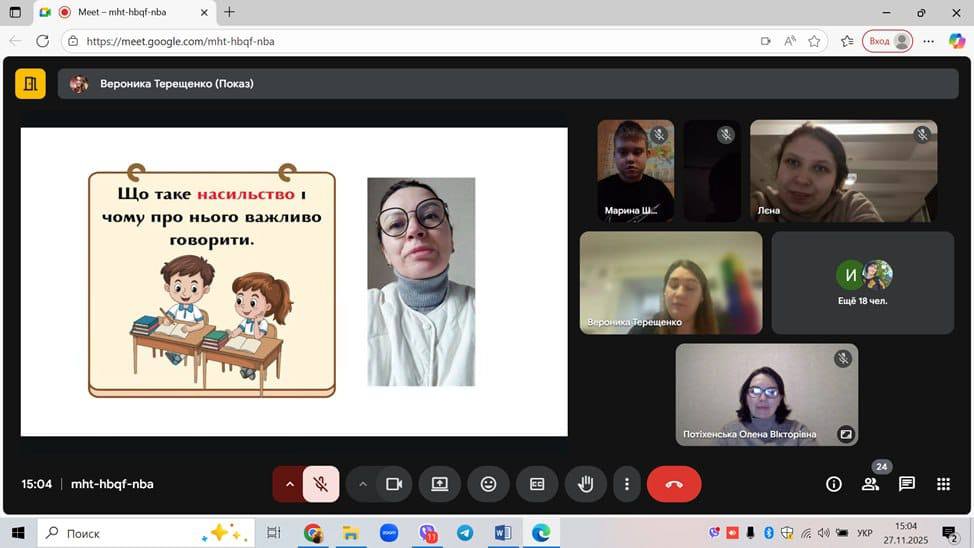The image size is (974, 548).
Task: Leave the call with red hang-up button
Action: point(674,484)
